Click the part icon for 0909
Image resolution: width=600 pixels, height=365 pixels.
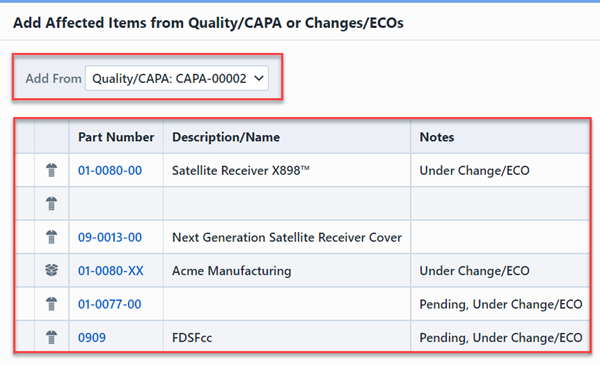pyautogui.click(x=52, y=337)
